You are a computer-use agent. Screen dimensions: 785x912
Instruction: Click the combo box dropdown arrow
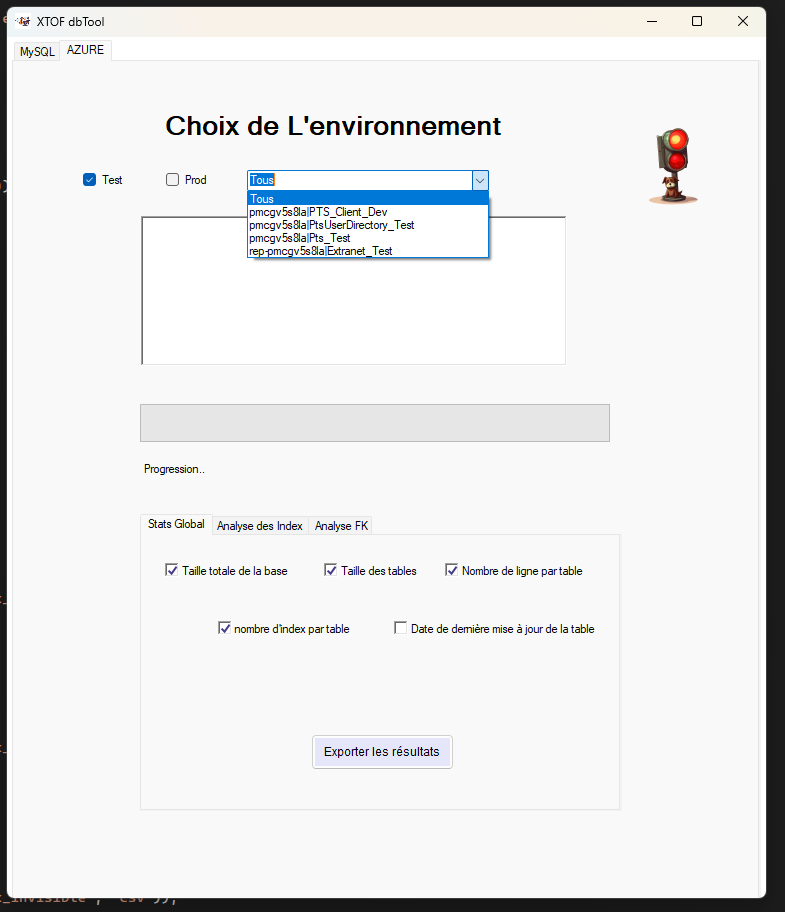pyautogui.click(x=480, y=180)
